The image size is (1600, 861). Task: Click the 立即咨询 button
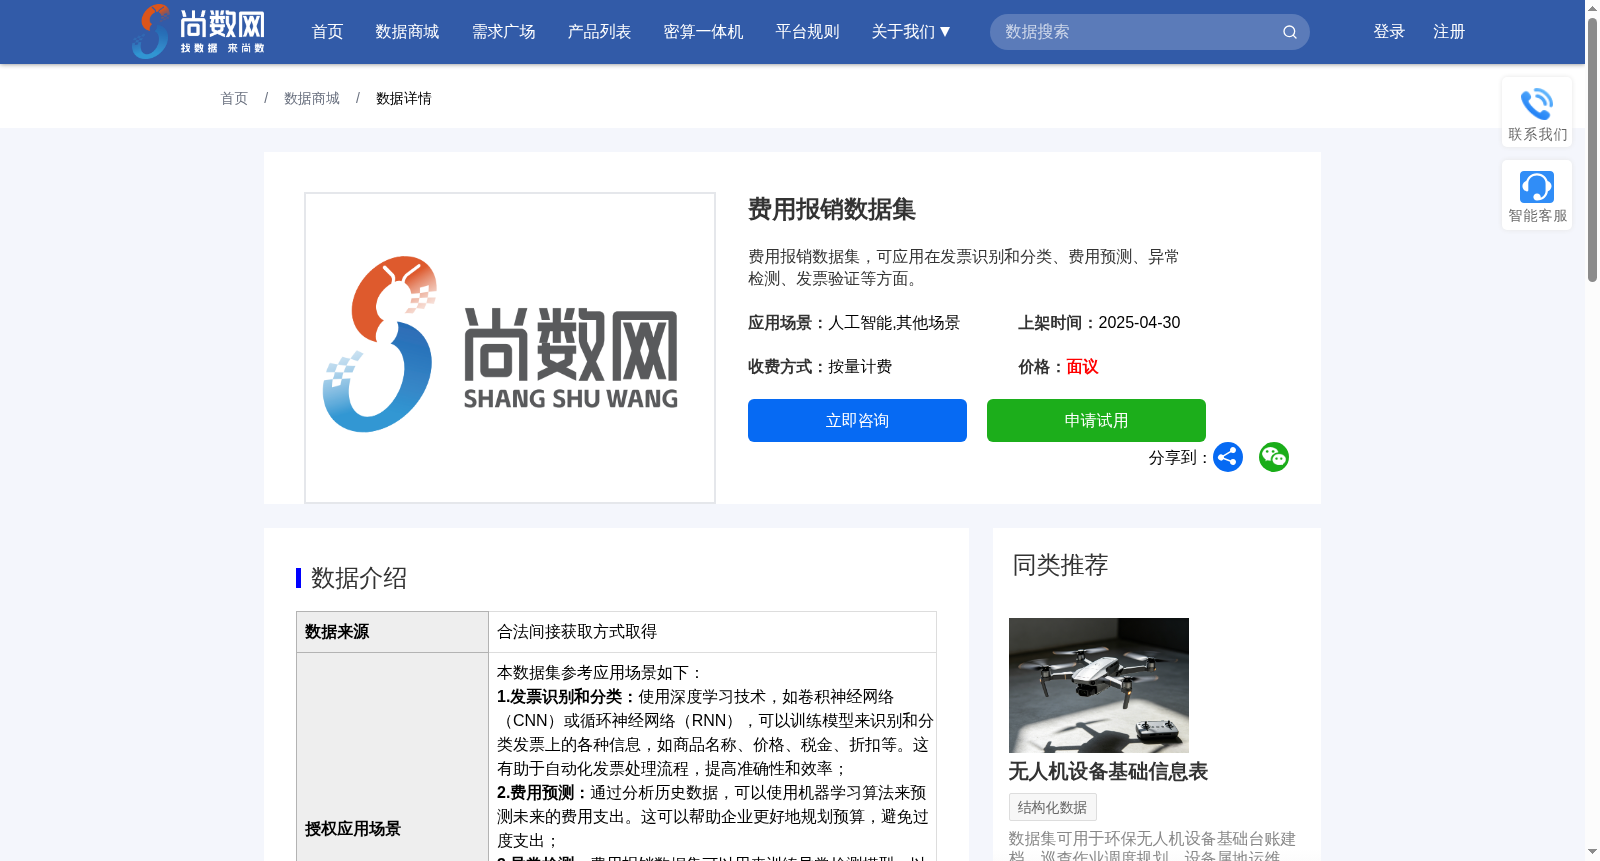(857, 420)
